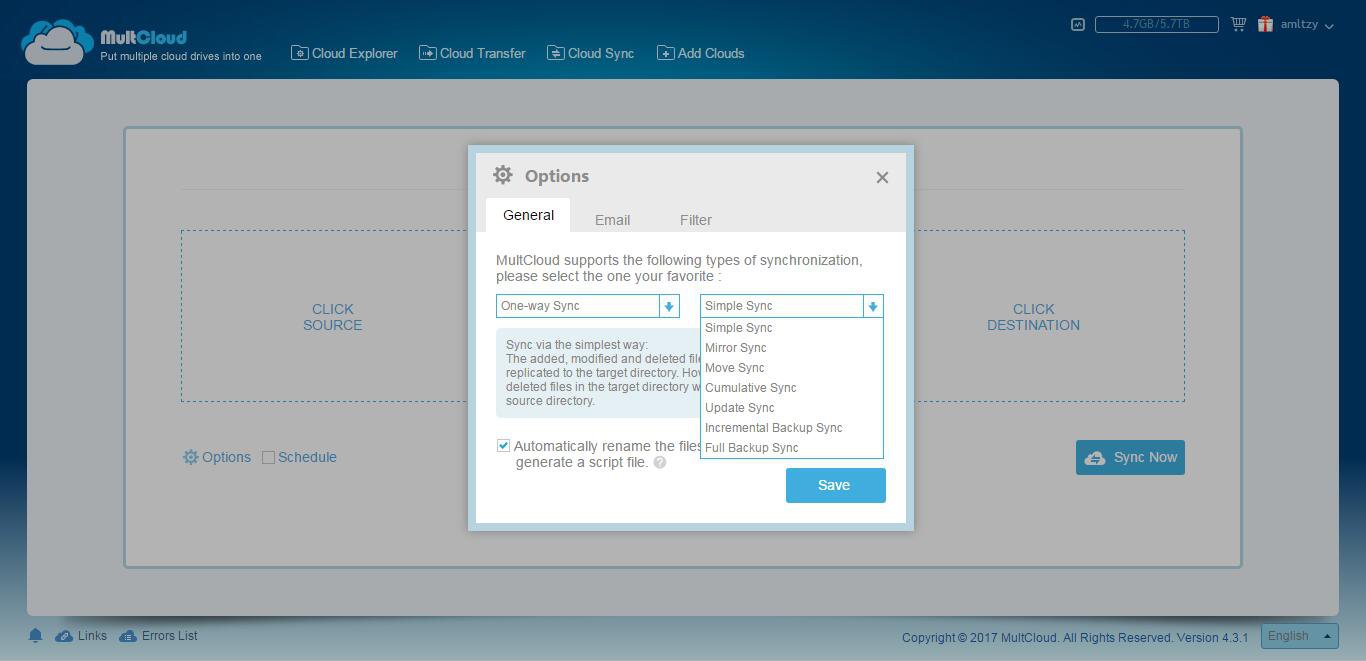Open the amltzy account menu
The height and width of the screenshot is (661, 1366).
[1308, 24]
